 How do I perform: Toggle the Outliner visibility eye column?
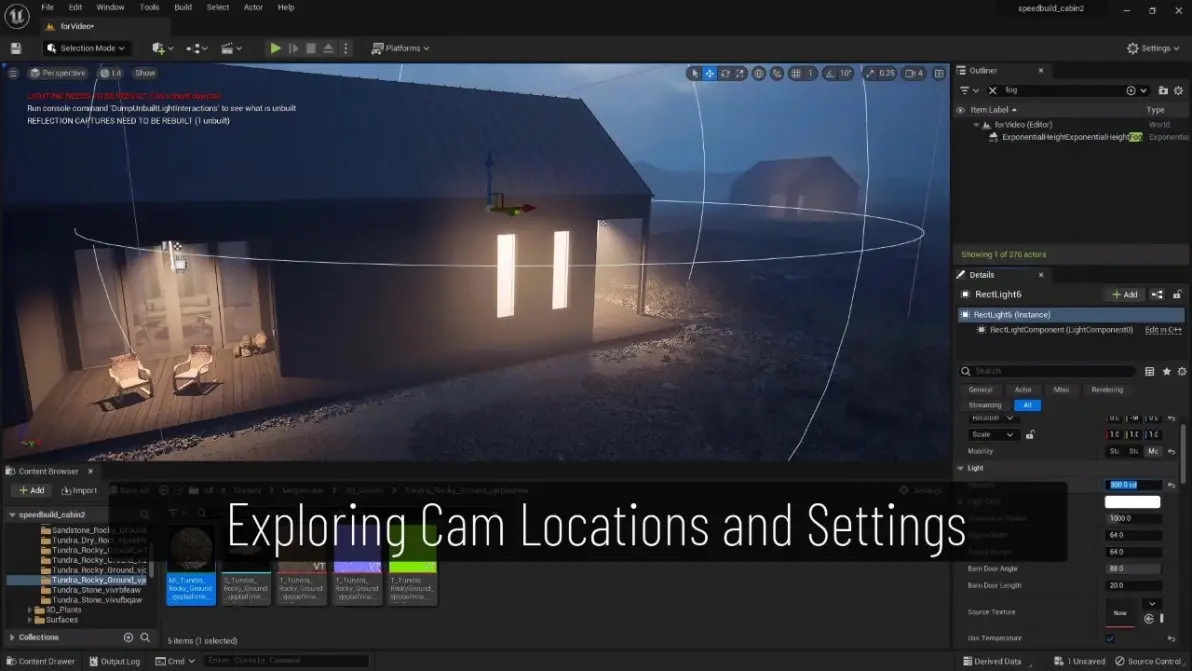(960, 110)
